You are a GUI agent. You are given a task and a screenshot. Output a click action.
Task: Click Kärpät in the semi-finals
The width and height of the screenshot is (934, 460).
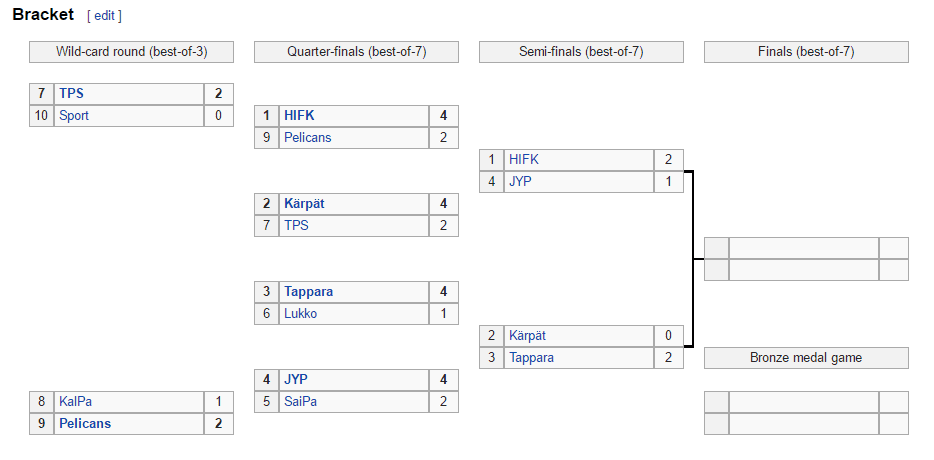[528, 336]
